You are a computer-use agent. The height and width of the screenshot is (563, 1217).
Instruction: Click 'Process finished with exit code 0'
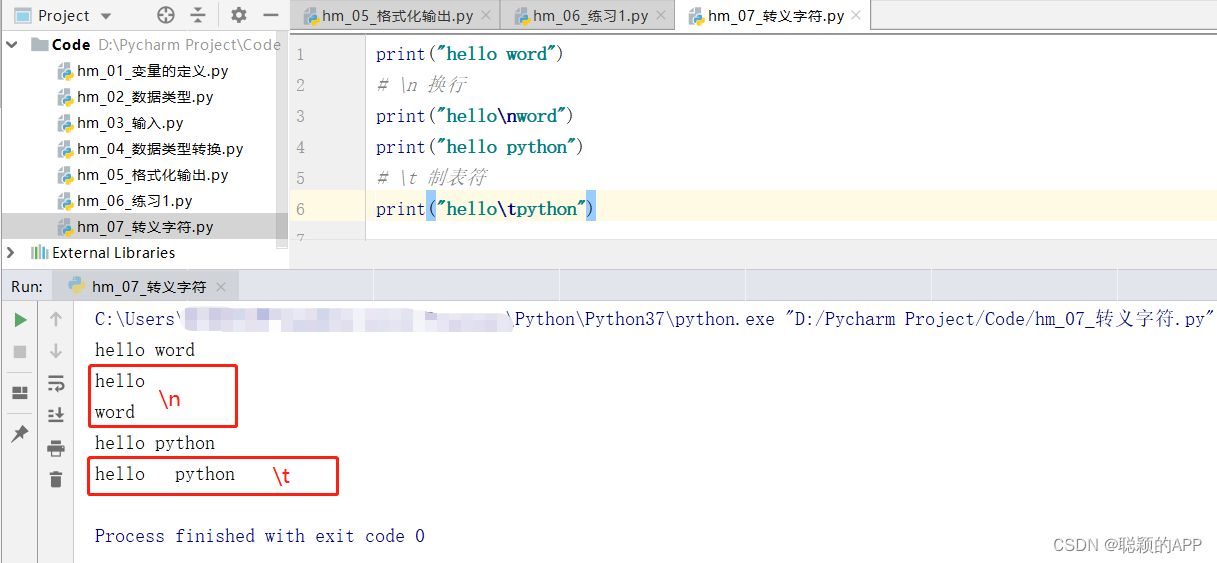260,536
